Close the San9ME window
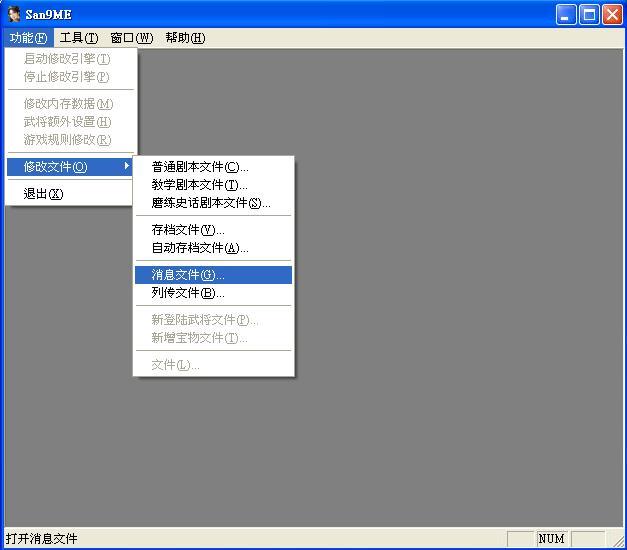The width and height of the screenshot is (627, 550). click(612, 15)
